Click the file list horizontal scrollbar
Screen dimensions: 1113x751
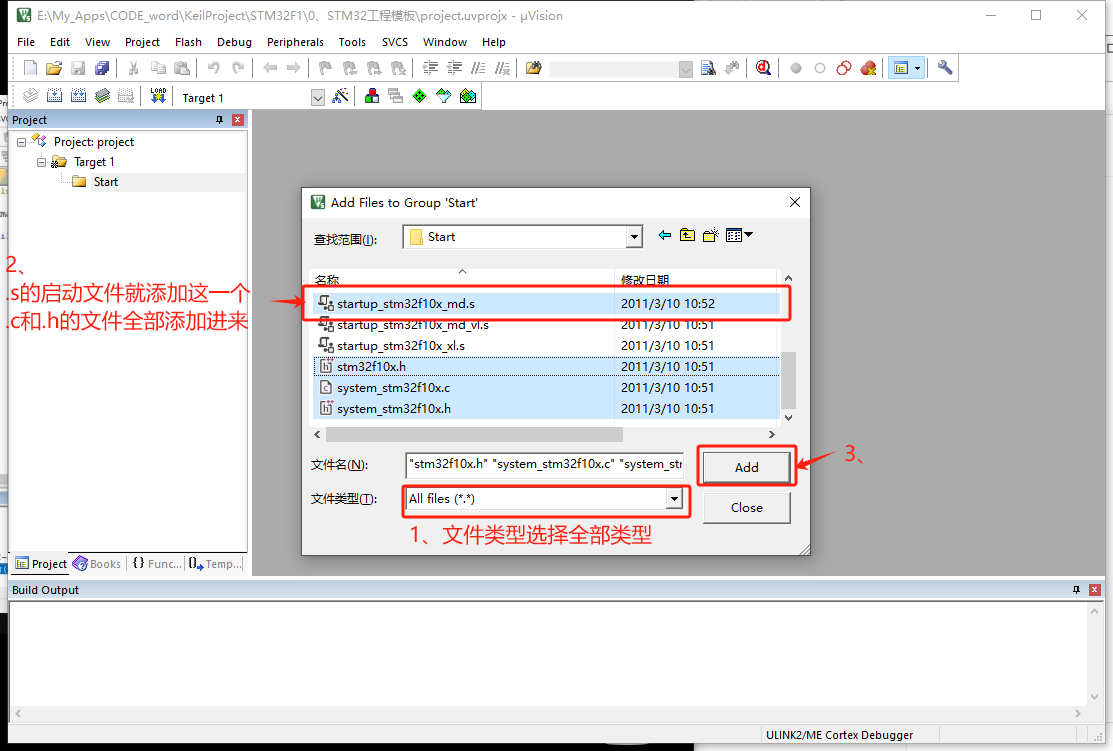(x=474, y=434)
